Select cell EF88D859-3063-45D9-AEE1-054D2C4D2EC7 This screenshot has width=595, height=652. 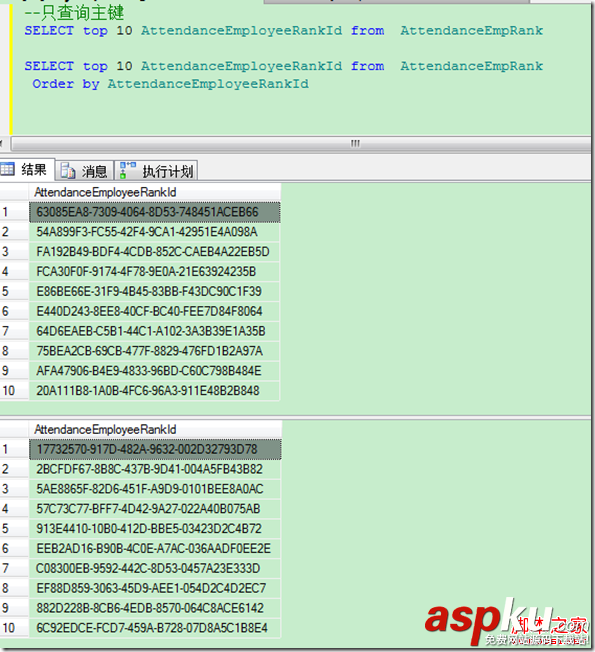[x=155, y=588]
